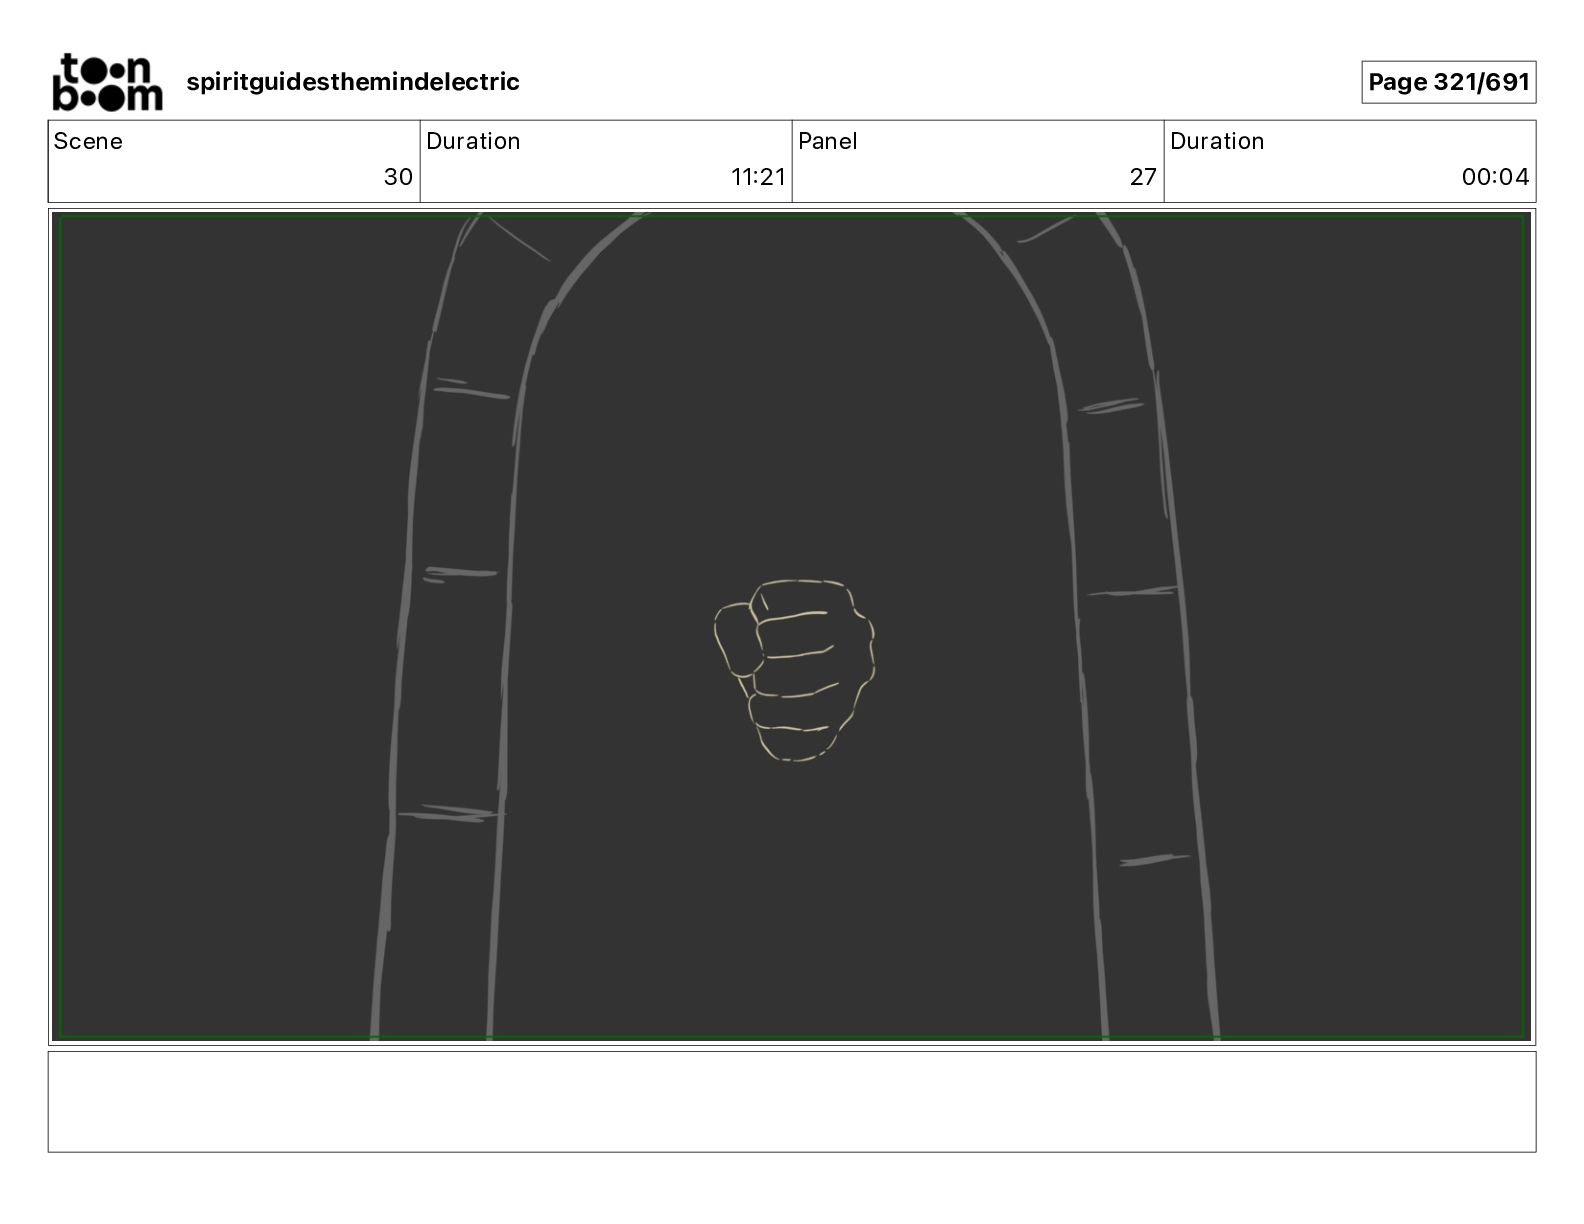This screenshot has height=1224, width=1584.
Task: Select the project title spiritguidesthemindelectric
Action: (353, 82)
